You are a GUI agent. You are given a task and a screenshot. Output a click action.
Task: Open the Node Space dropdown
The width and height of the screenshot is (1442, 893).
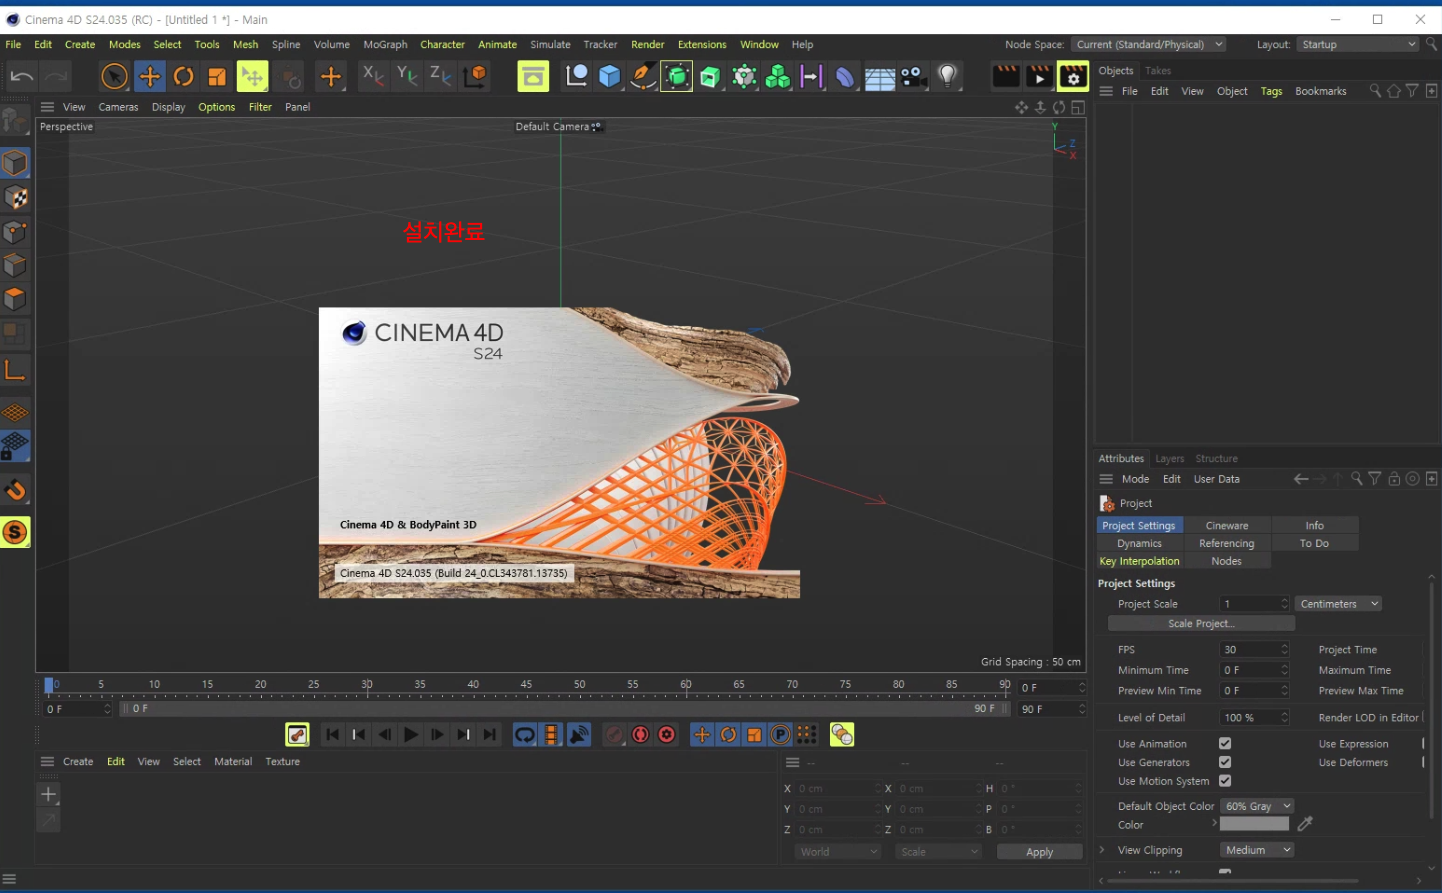point(1149,44)
